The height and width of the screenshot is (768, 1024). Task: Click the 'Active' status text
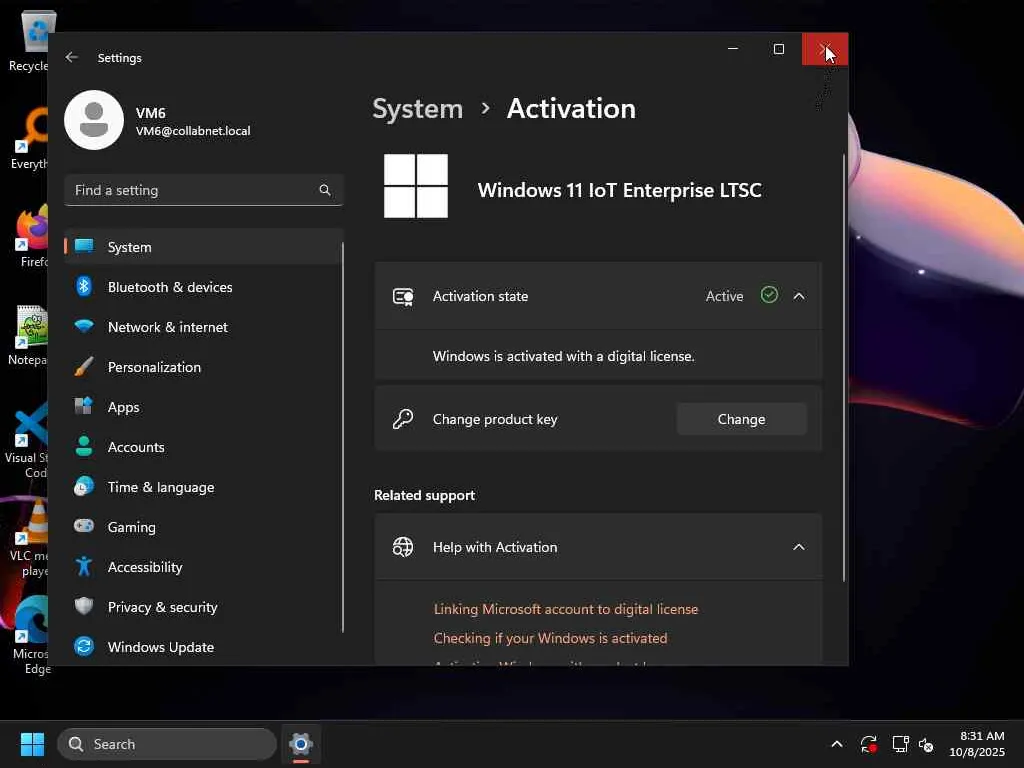click(x=724, y=296)
